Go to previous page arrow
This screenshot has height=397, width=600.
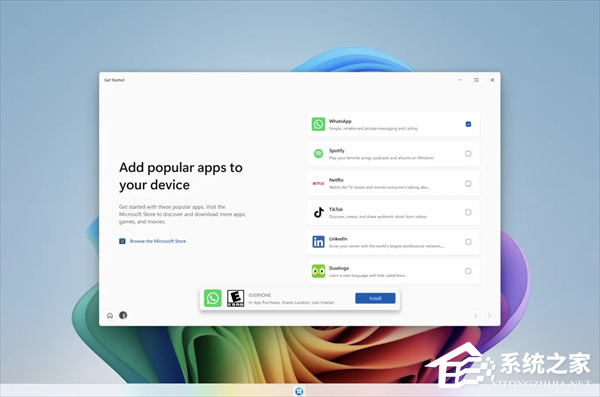(x=476, y=315)
